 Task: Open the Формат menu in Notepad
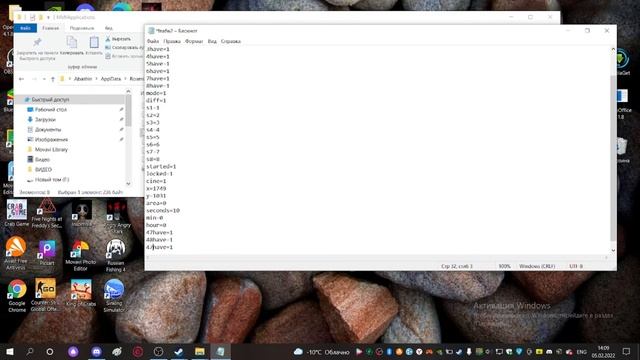coord(194,41)
